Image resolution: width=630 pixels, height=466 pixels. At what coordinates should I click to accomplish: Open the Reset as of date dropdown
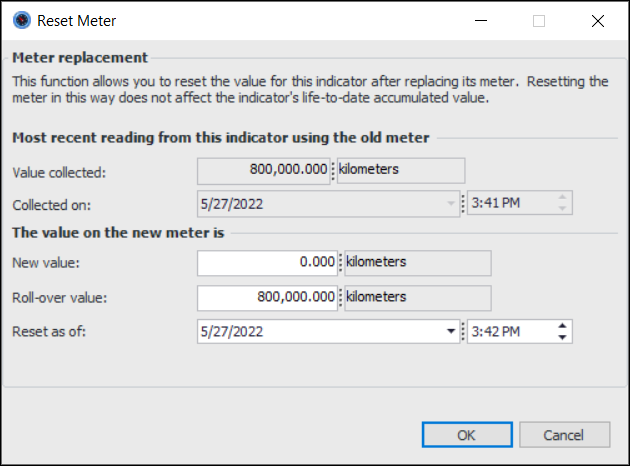pos(451,331)
